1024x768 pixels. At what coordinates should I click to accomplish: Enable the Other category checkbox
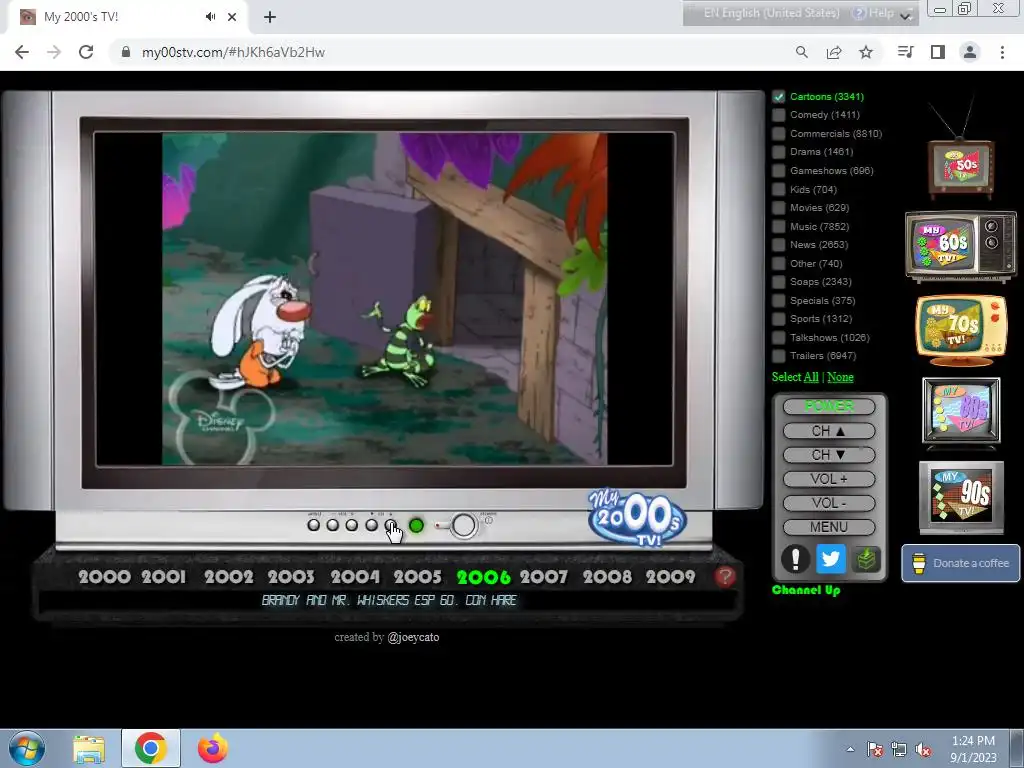[778, 264]
